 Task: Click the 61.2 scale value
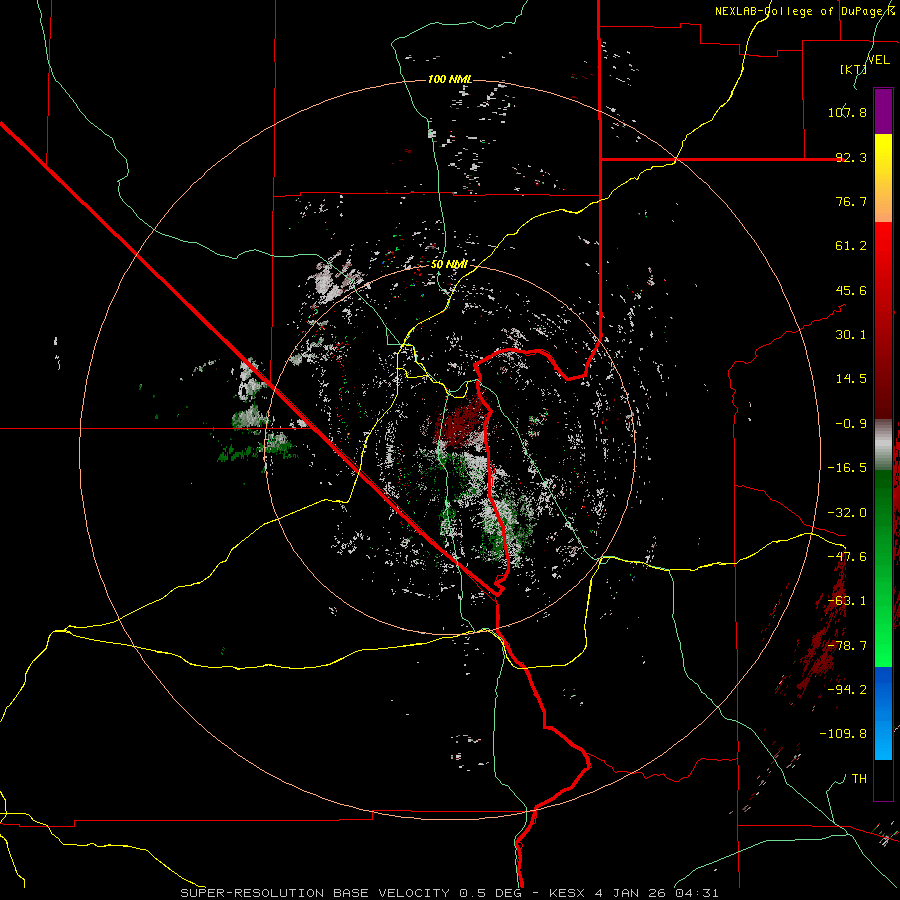tap(851, 246)
